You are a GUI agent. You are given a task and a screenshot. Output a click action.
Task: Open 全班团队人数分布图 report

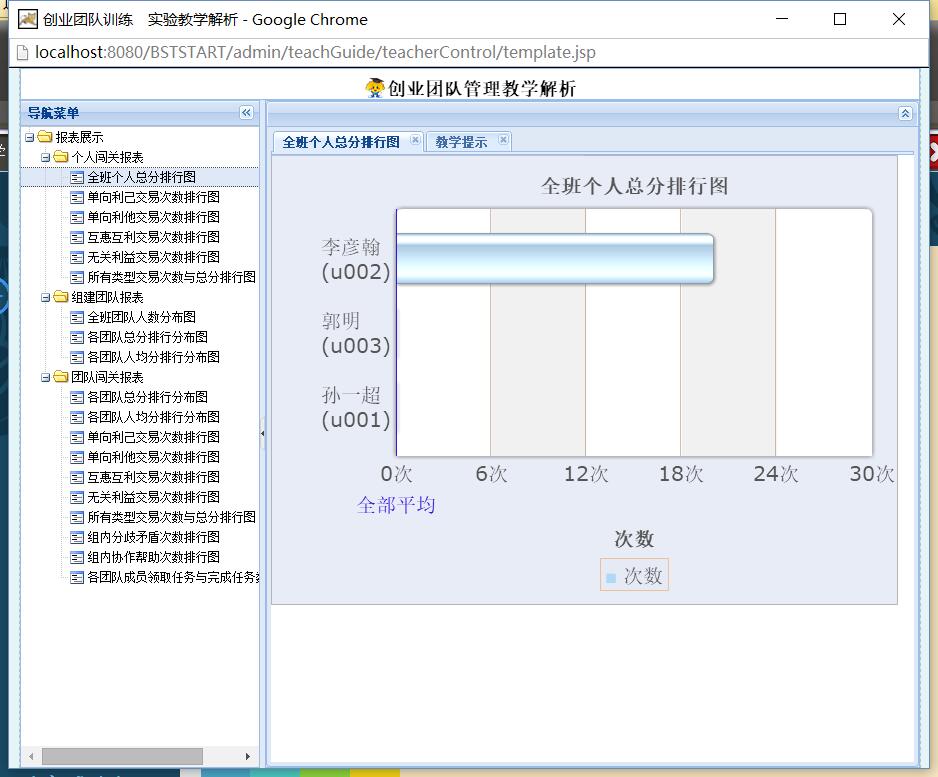[141, 317]
